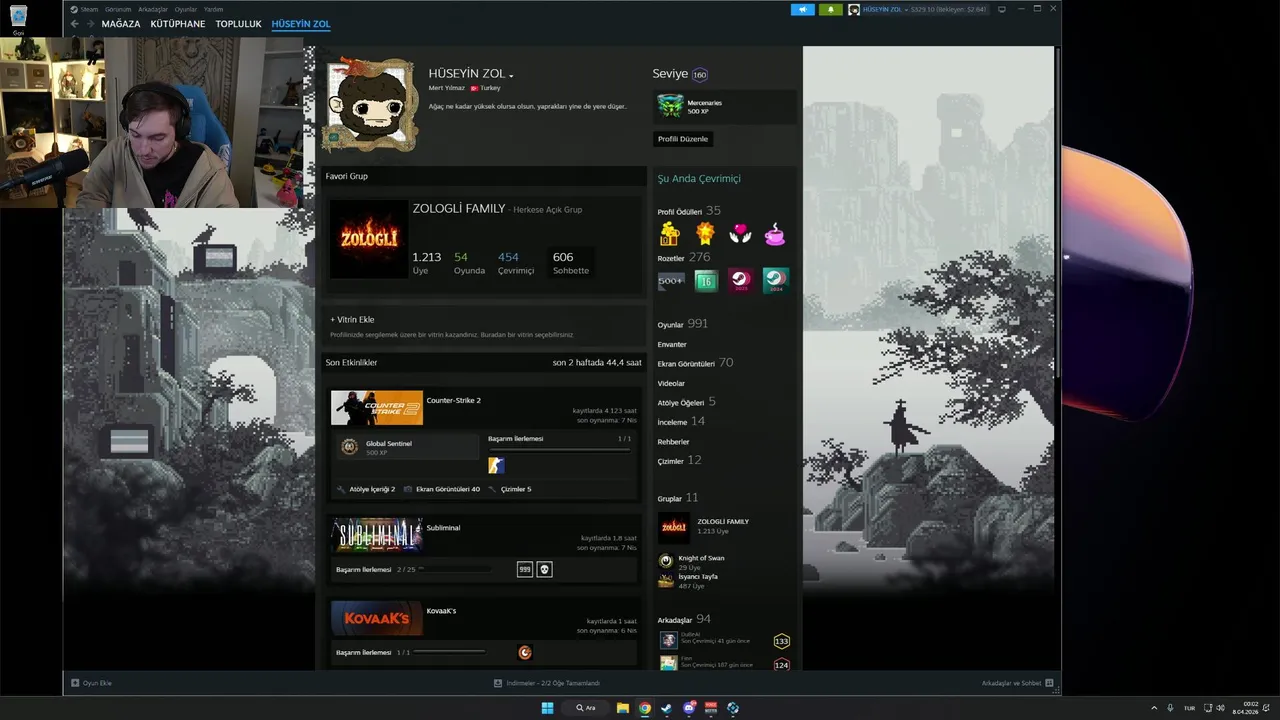Open Chrome from the Windows taskbar

(645, 708)
